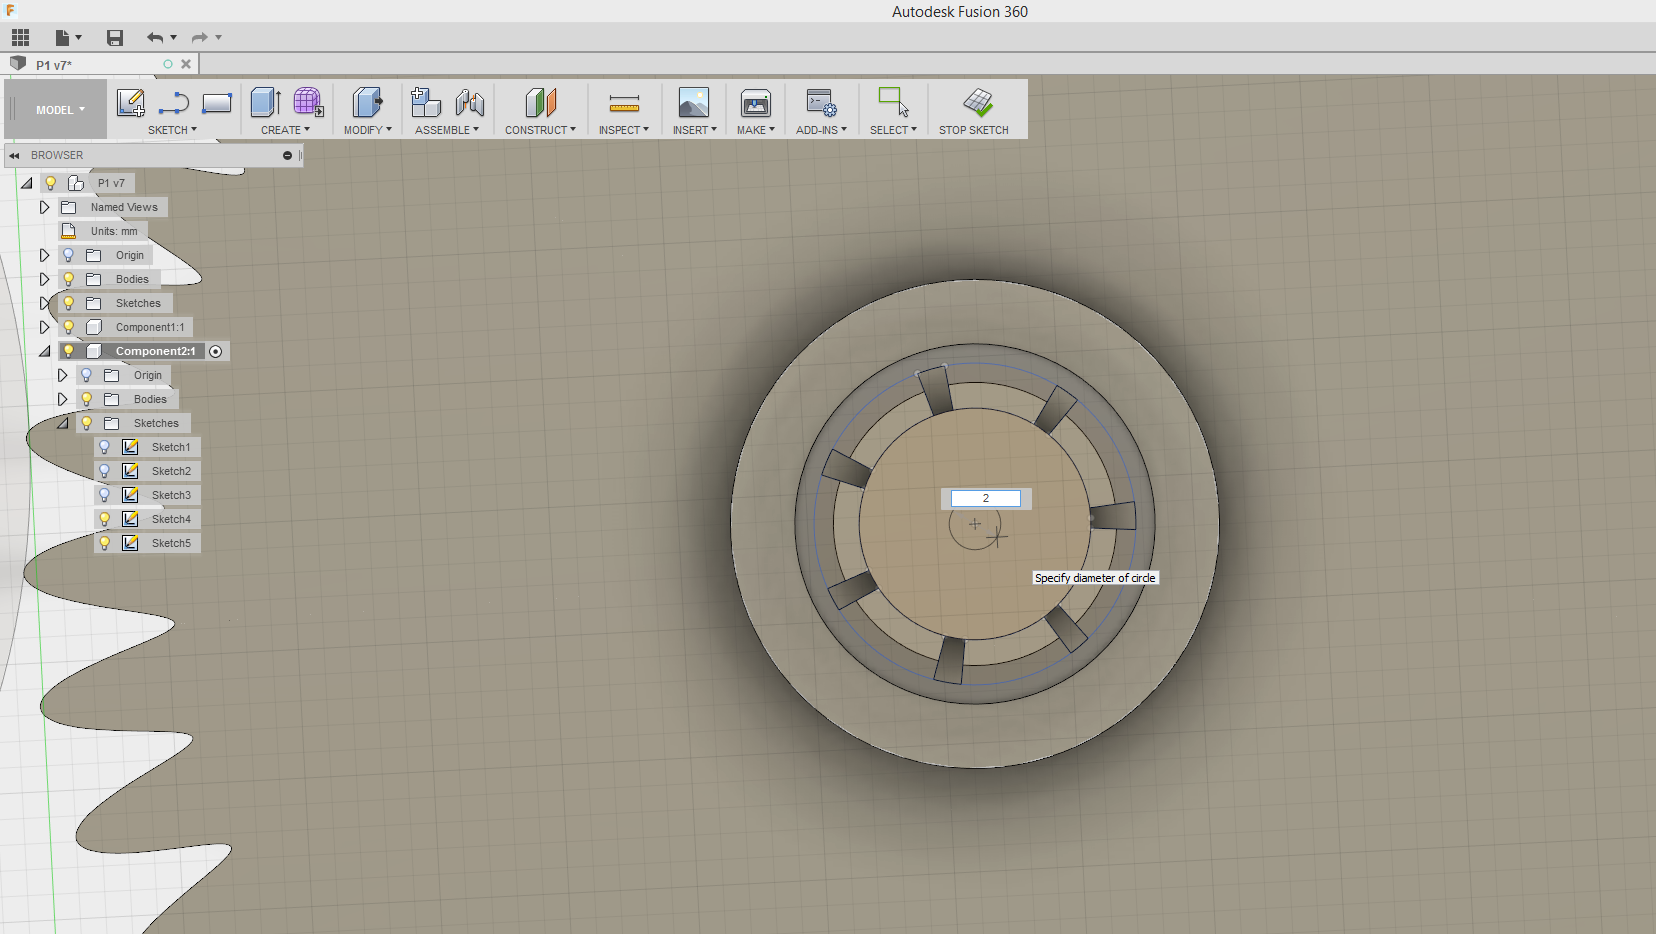Click the BROWSER panel options dot
The width and height of the screenshot is (1656, 934).
click(x=287, y=155)
